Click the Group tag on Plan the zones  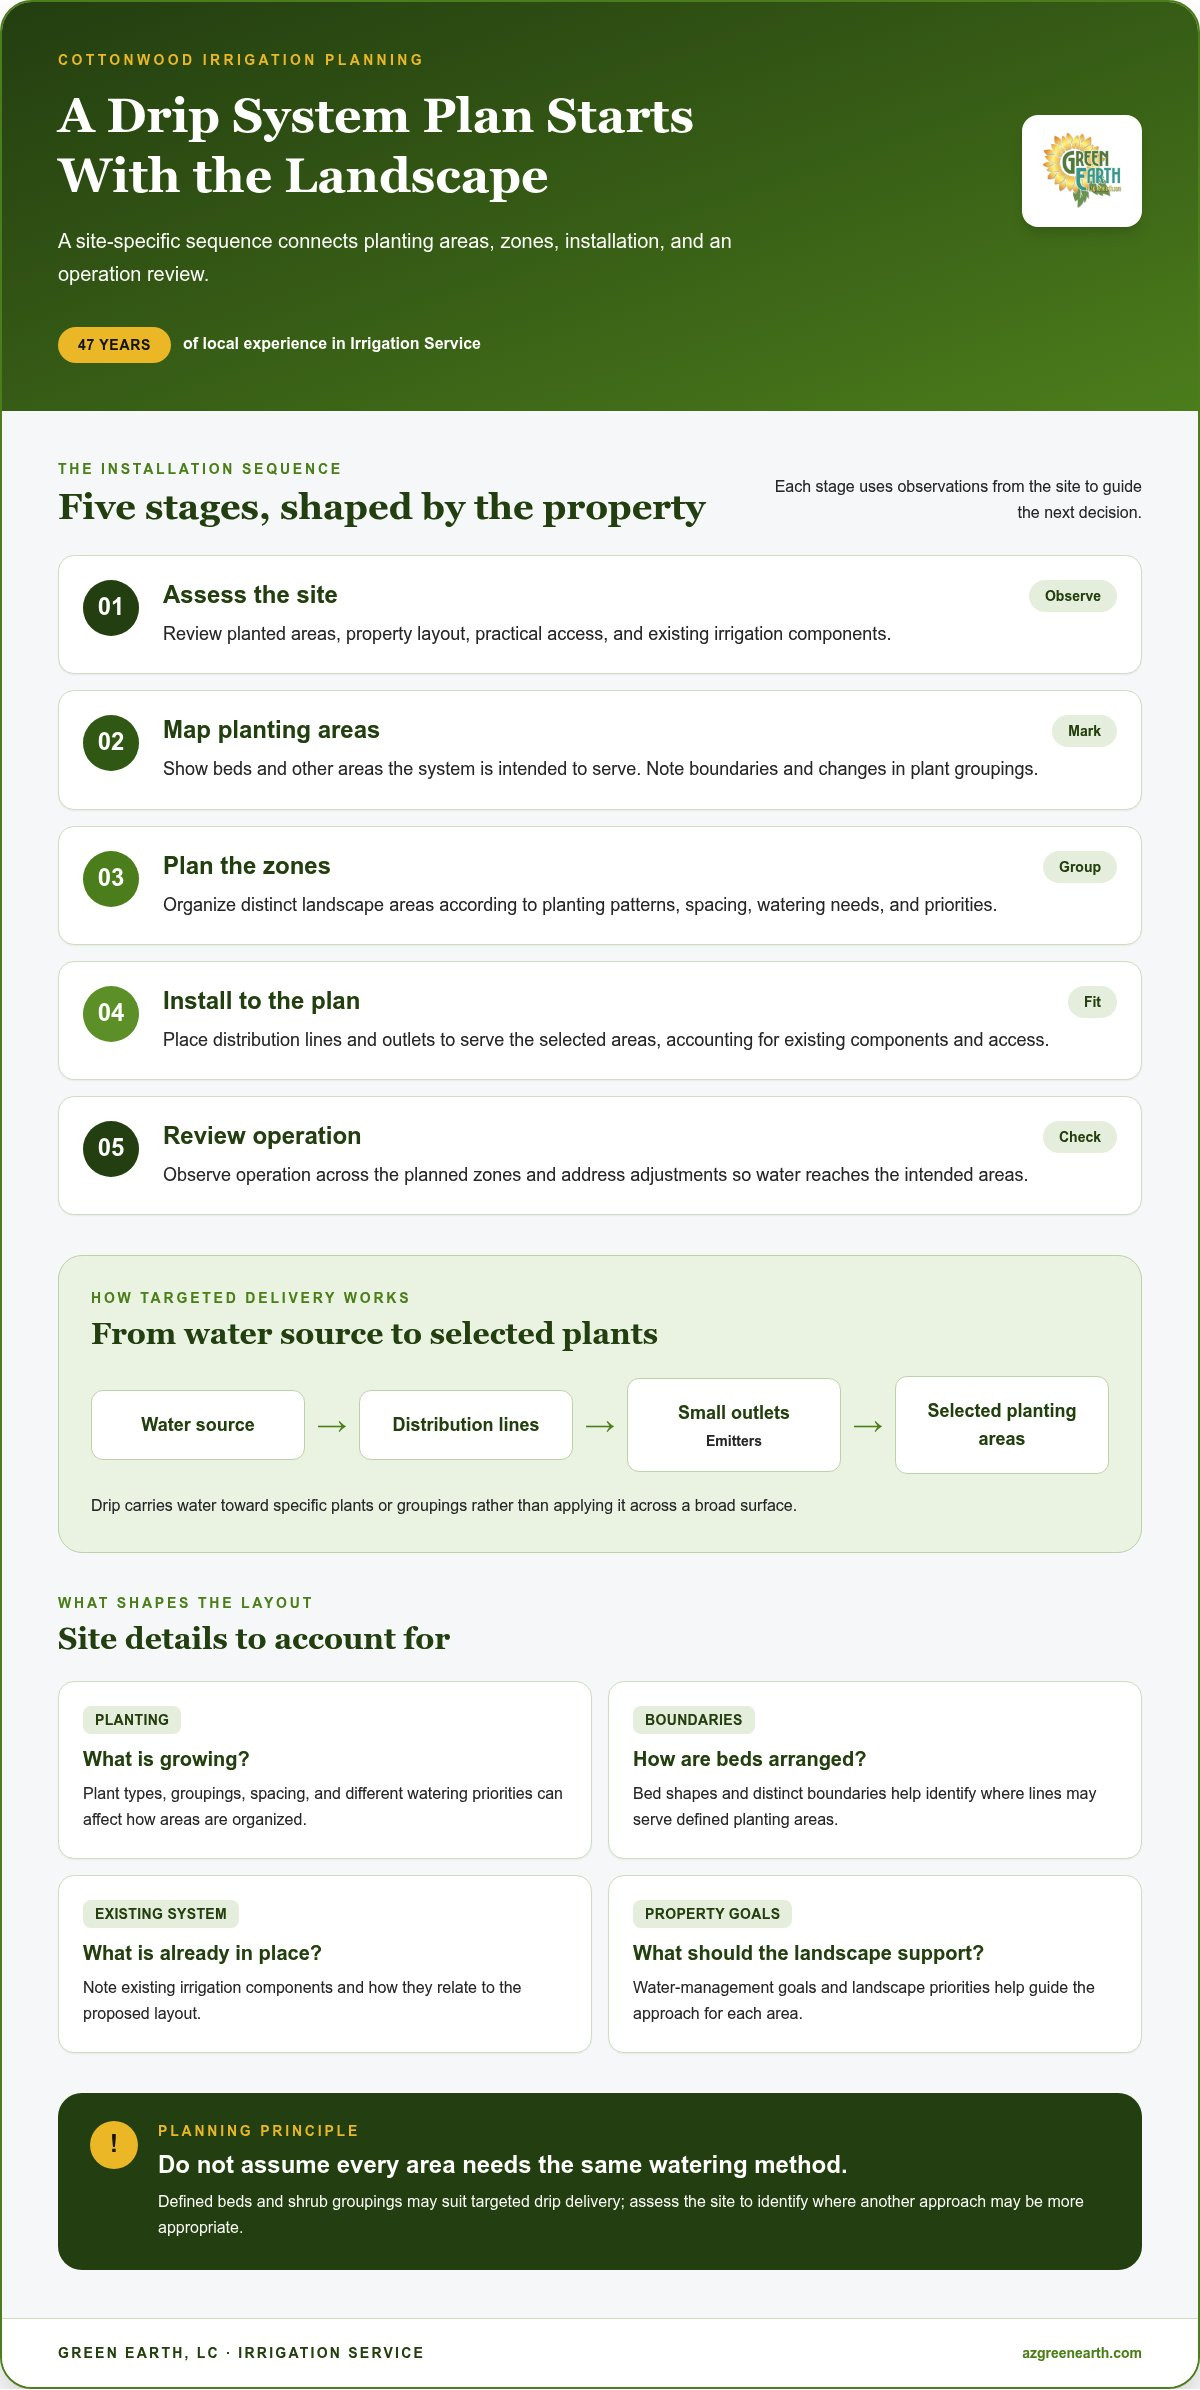1080,867
